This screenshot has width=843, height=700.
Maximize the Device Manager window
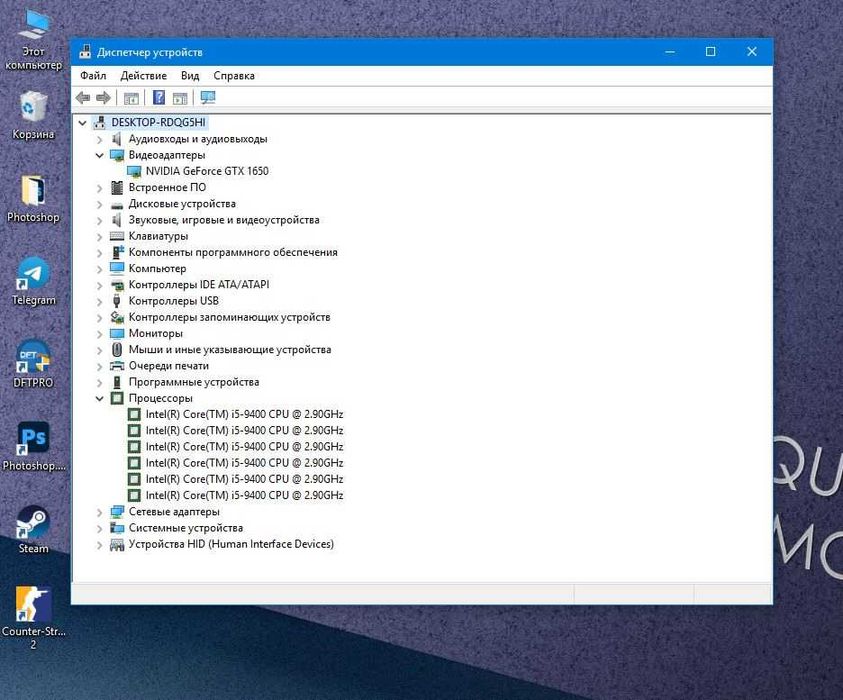pyautogui.click(x=710, y=52)
